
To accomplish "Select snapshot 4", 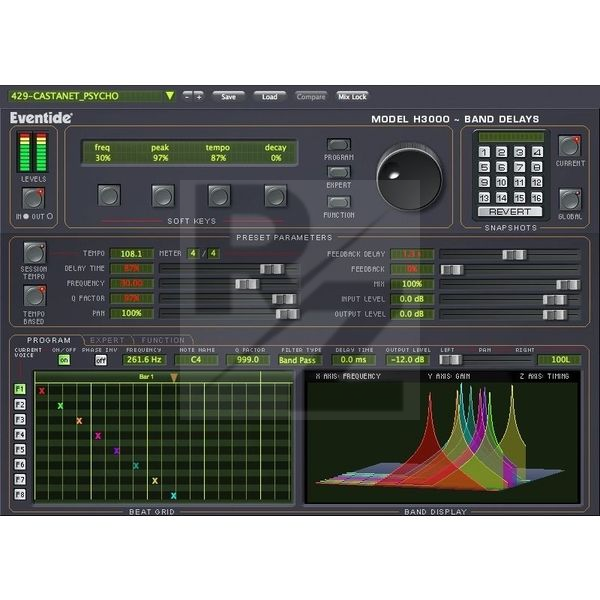I will (x=537, y=152).
